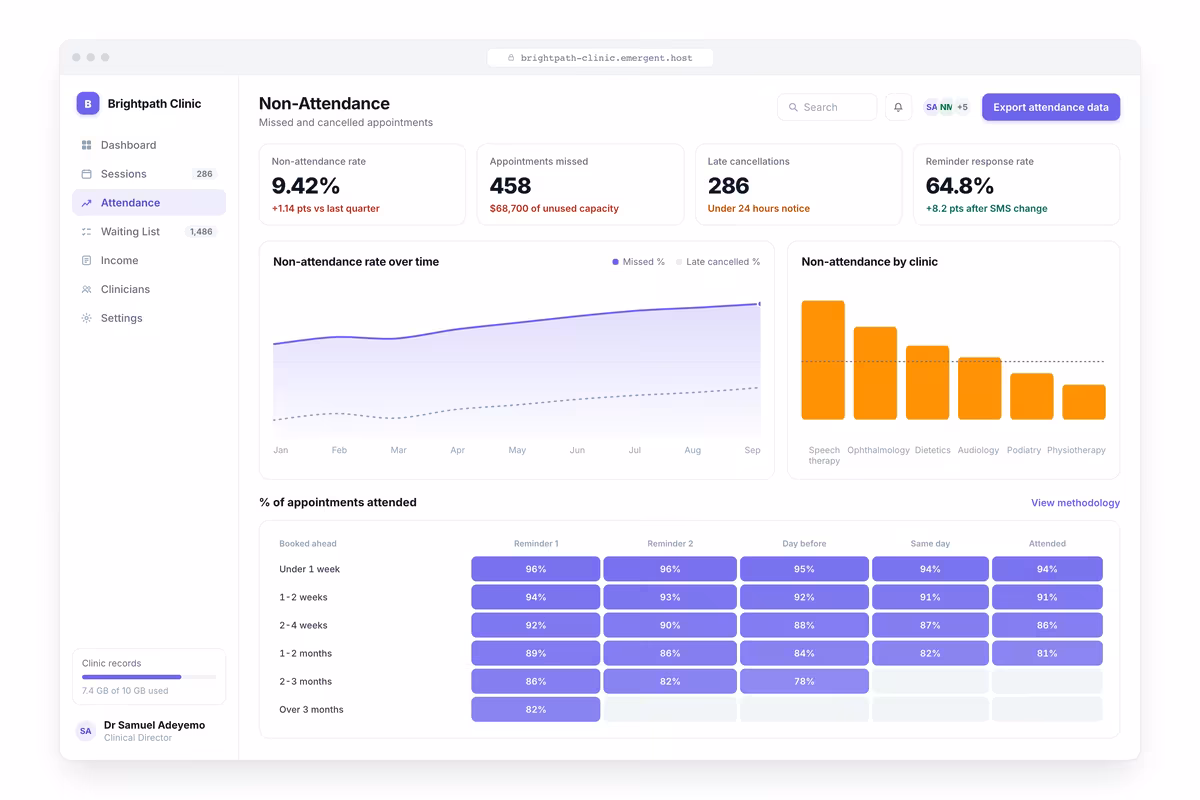Screen dimensions: 1200x800
Task: Click the Over 3 months Reminder 1 cell
Action: [536, 709]
